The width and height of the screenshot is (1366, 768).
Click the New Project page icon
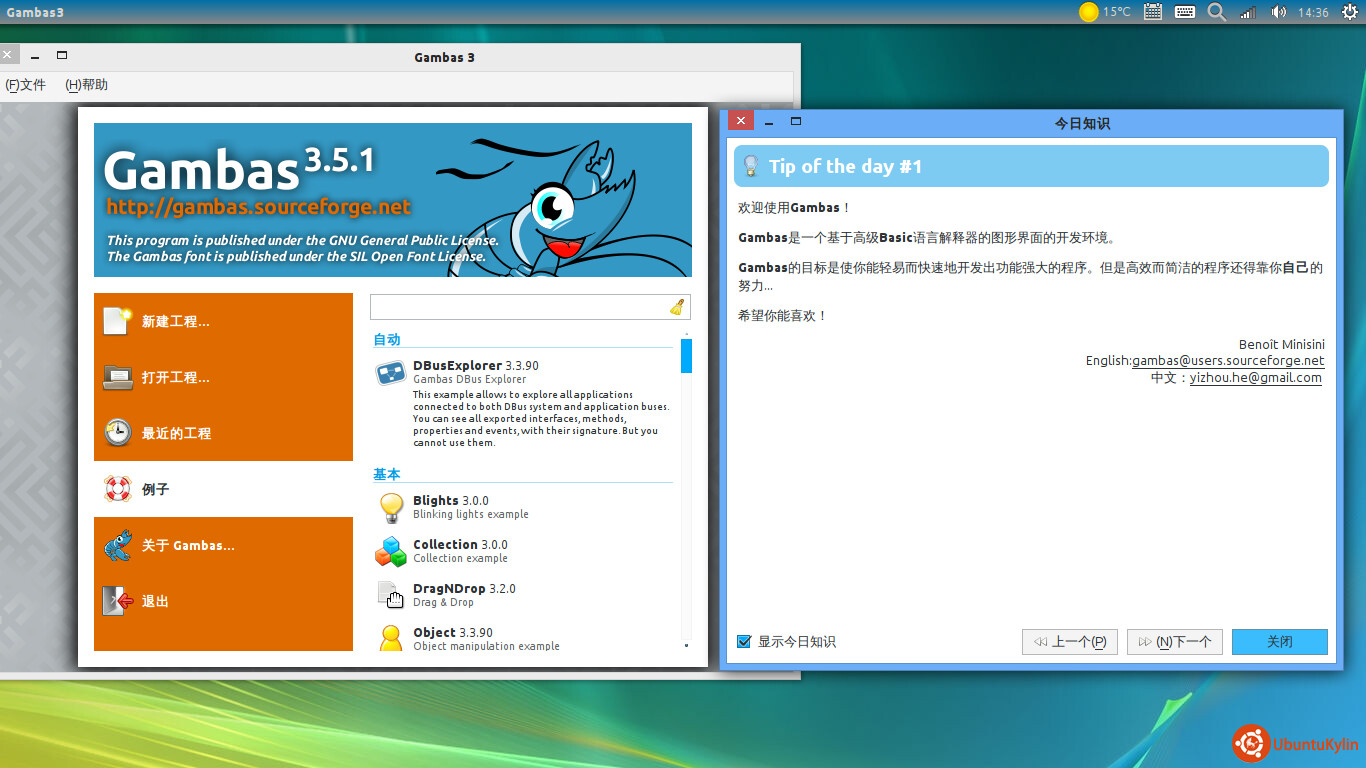pyautogui.click(x=118, y=321)
